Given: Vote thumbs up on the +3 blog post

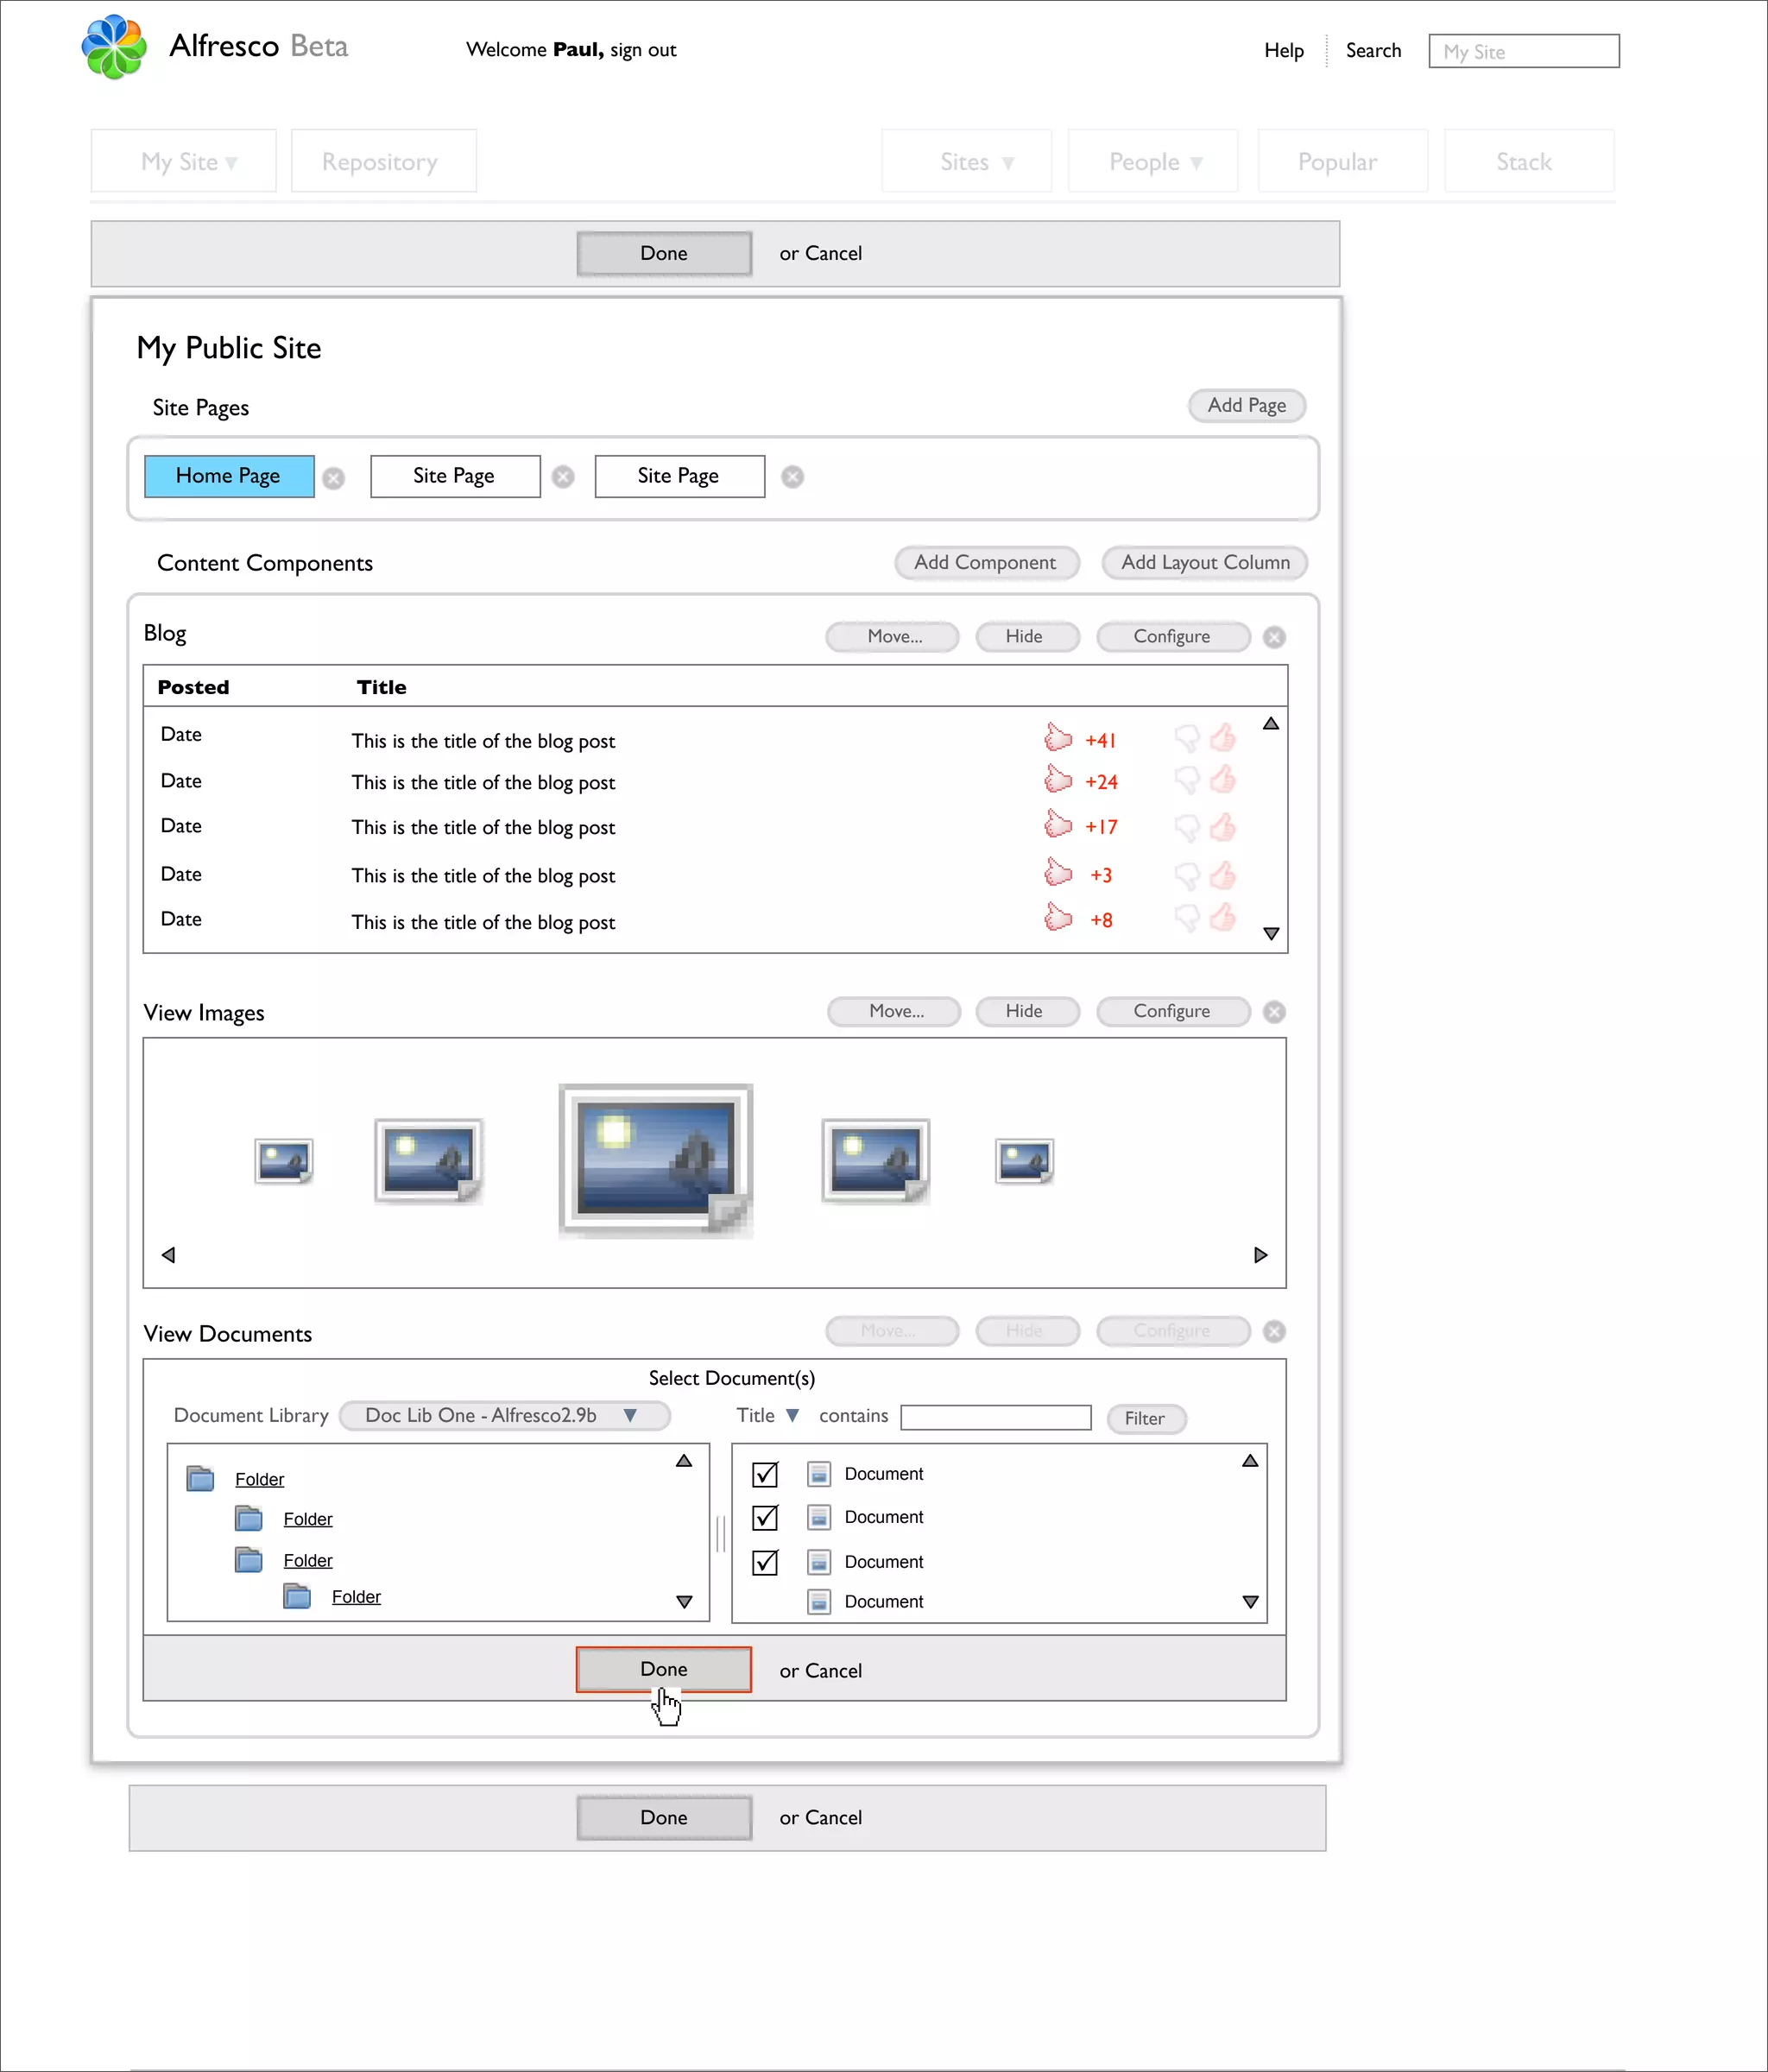Looking at the screenshot, I should (1222, 875).
